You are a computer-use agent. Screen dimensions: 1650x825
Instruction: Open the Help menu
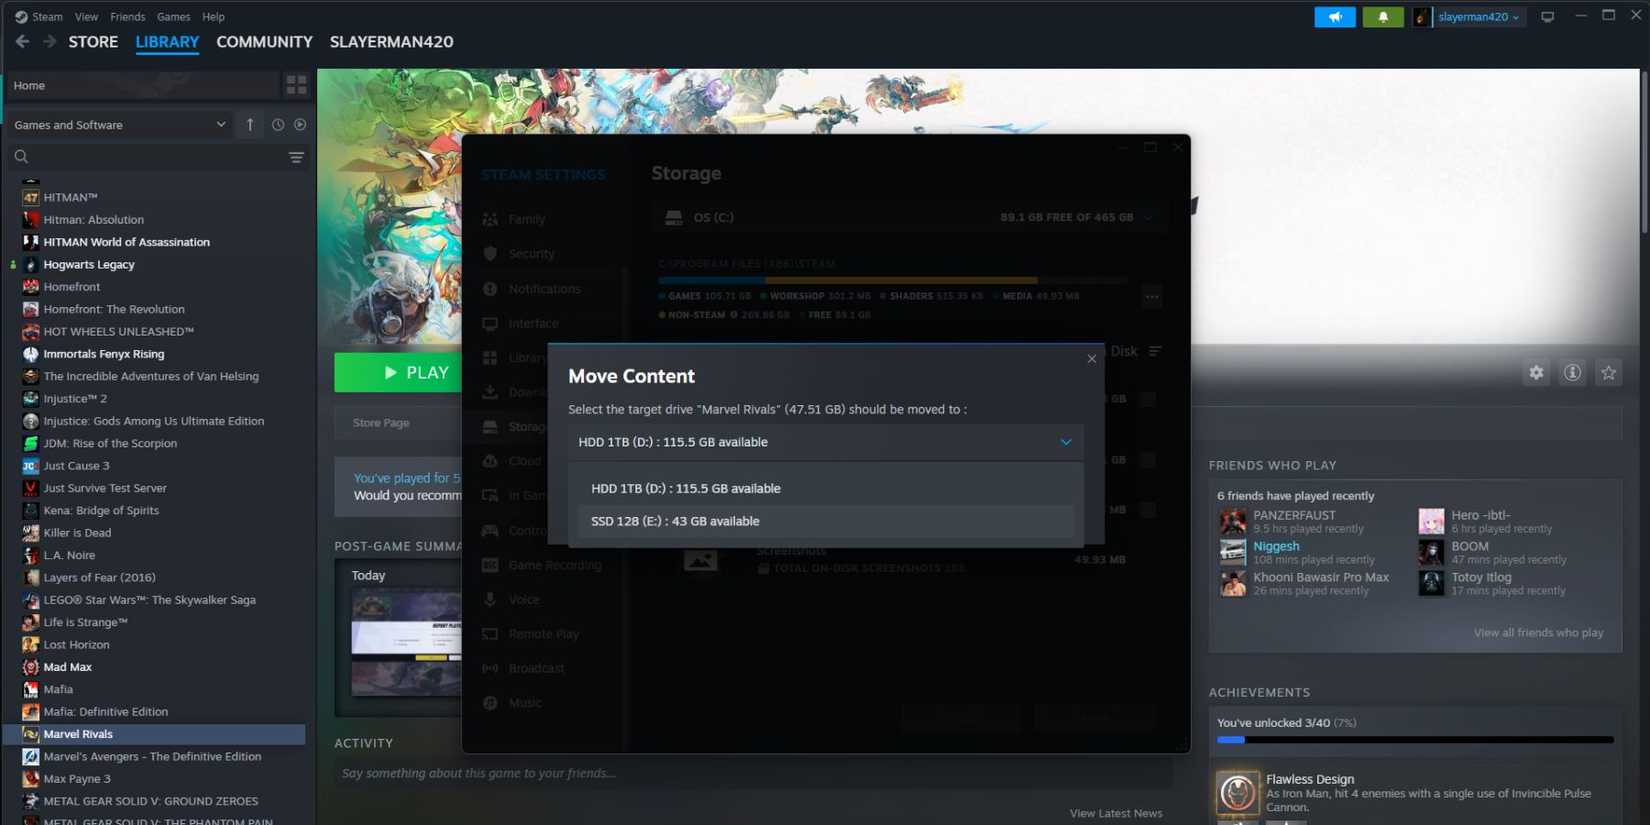[x=213, y=17]
